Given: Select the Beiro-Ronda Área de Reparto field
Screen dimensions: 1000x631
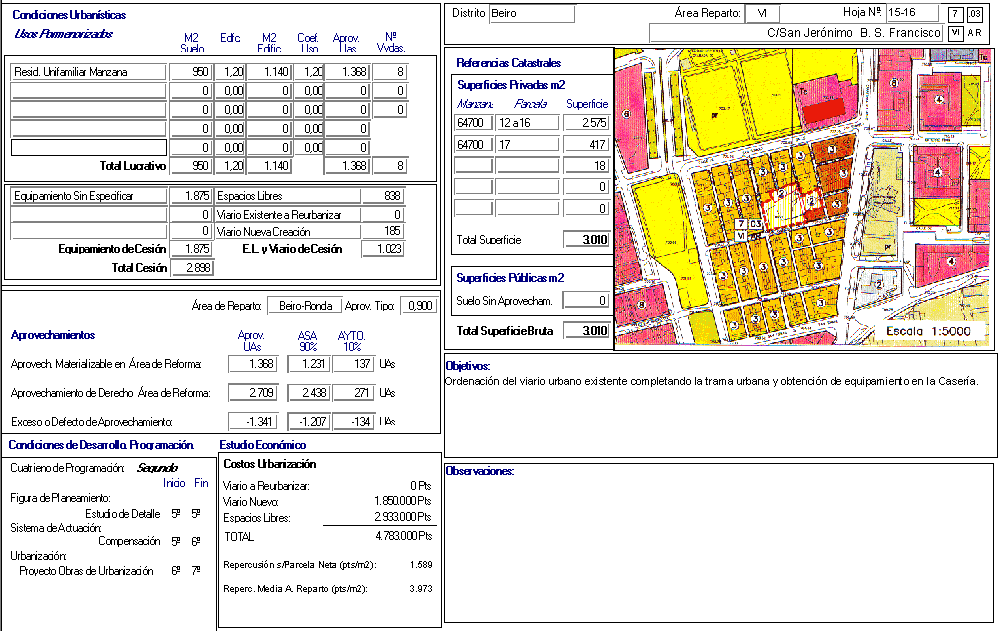Looking at the screenshot, I should [x=303, y=306].
